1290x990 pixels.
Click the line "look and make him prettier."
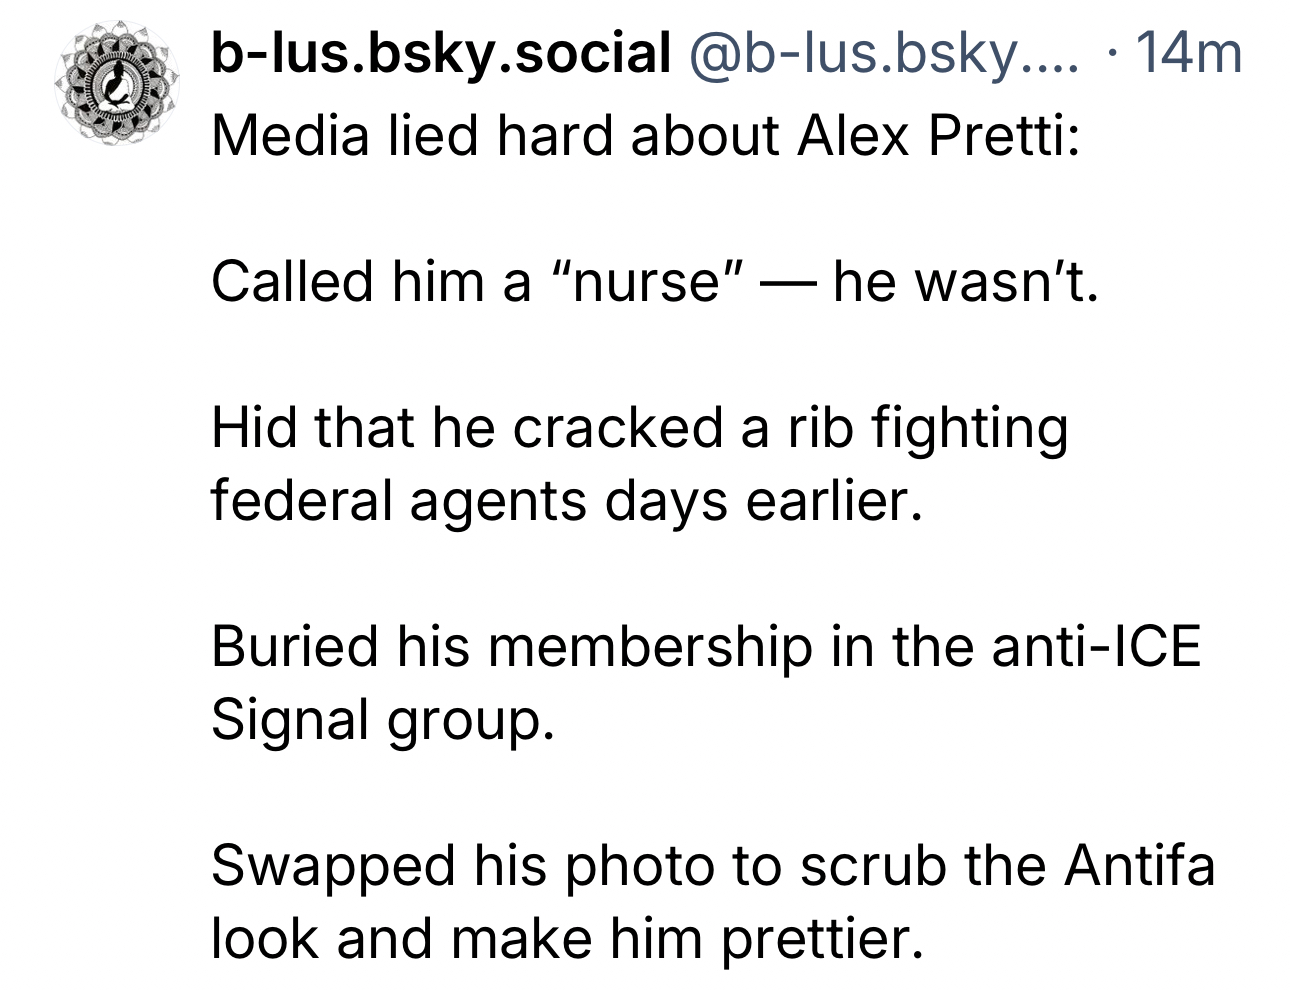click(x=566, y=938)
